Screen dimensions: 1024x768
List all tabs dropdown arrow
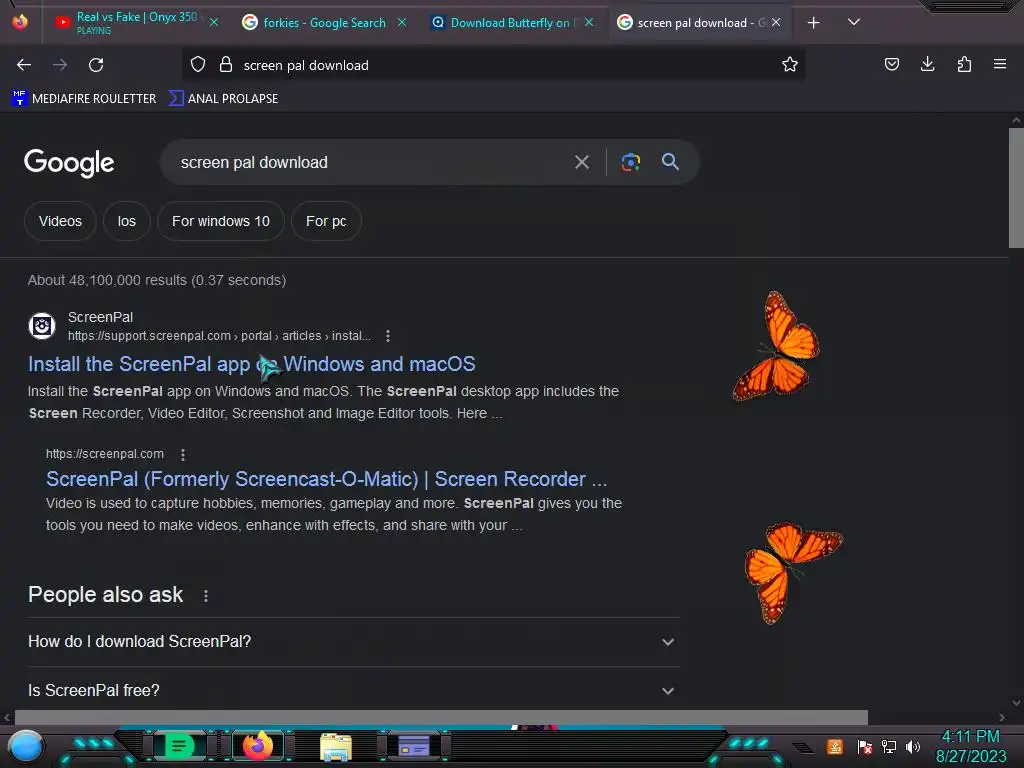point(854,23)
